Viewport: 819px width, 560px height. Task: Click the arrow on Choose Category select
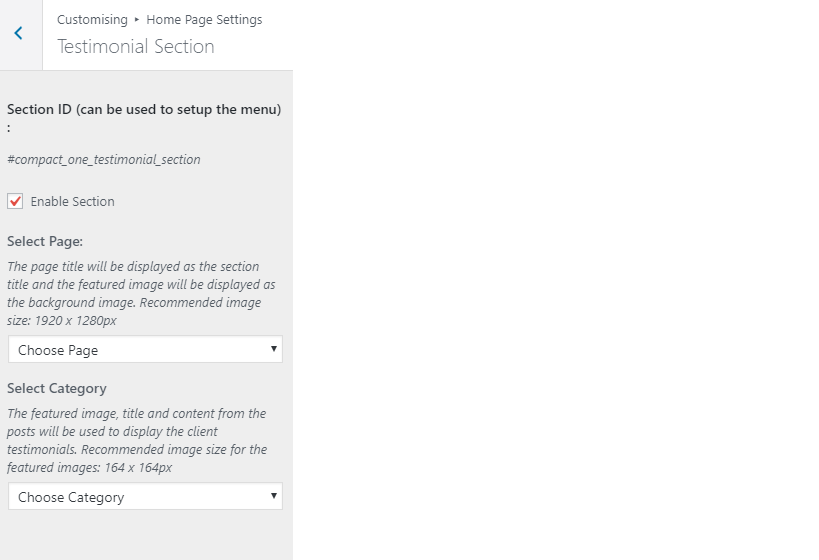[x=273, y=496]
